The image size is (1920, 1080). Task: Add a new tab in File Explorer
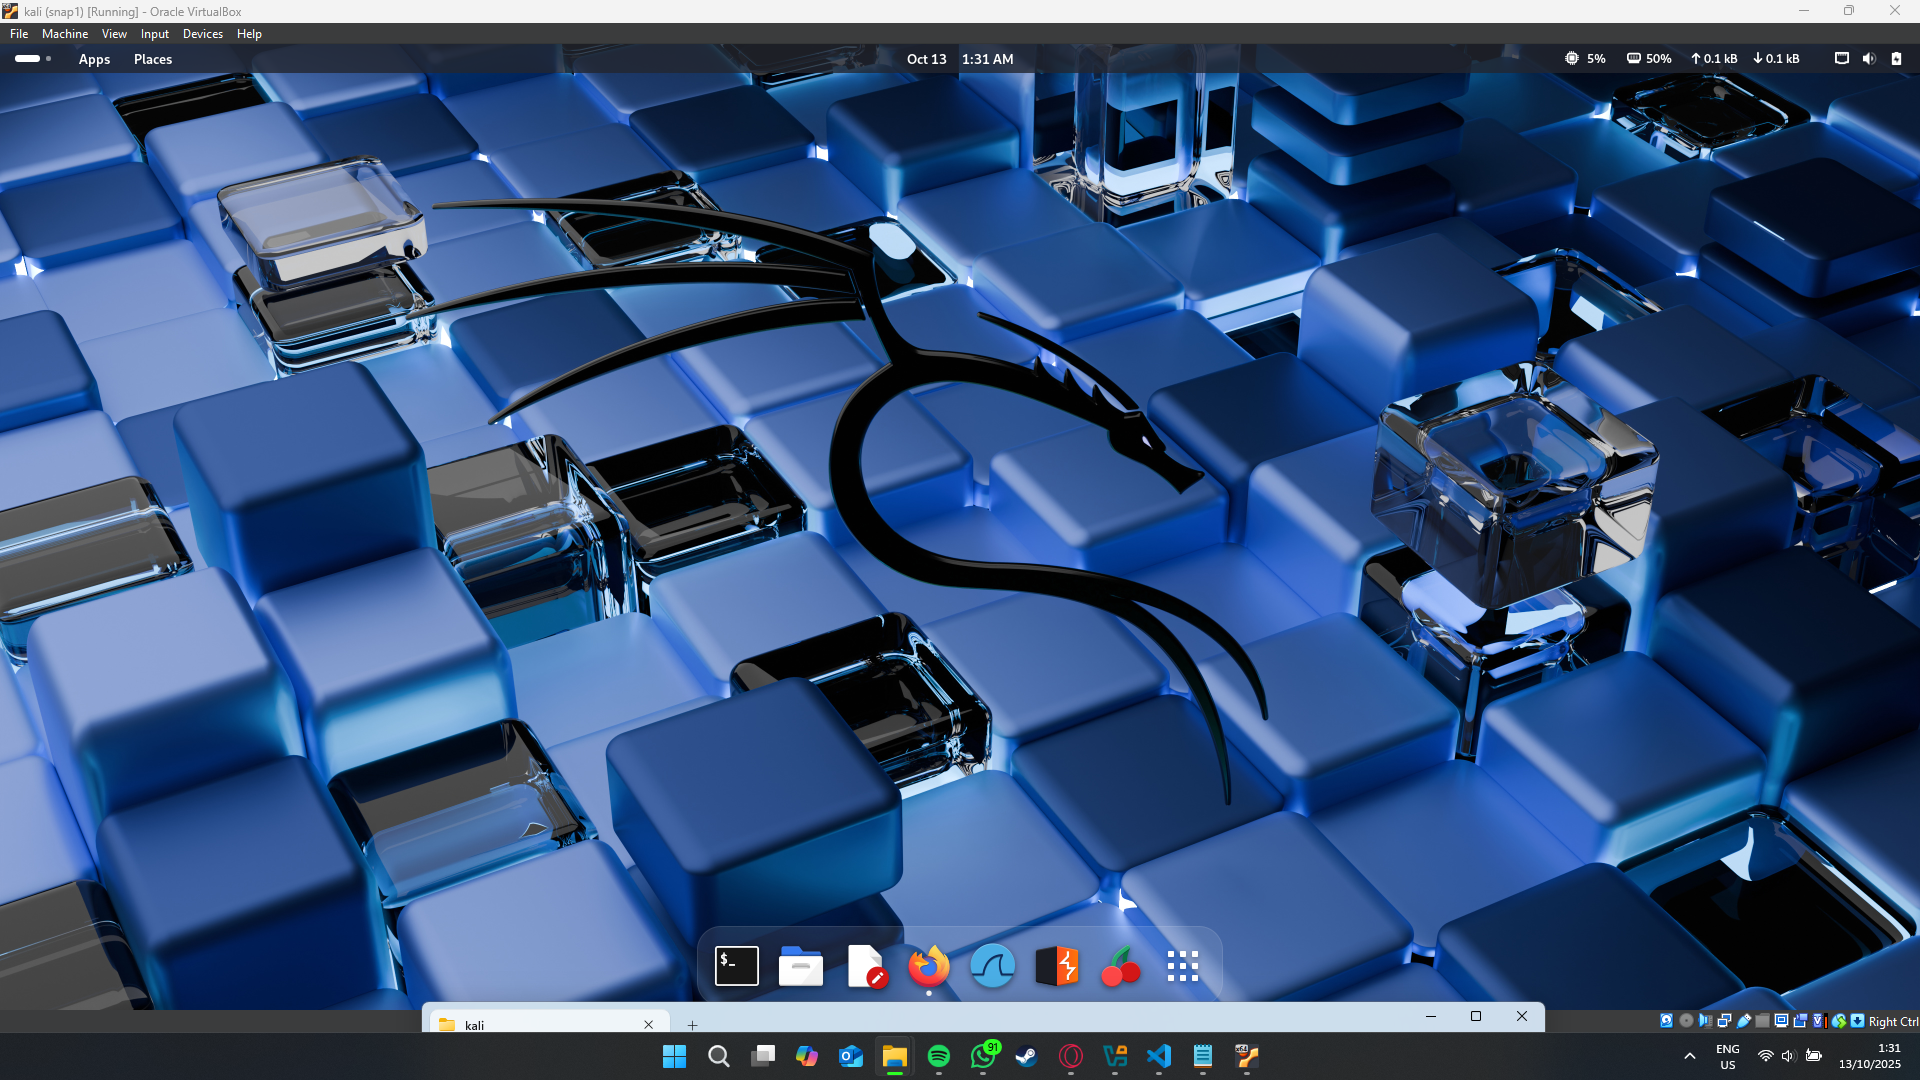pyautogui.click(x=692, y=1024)
